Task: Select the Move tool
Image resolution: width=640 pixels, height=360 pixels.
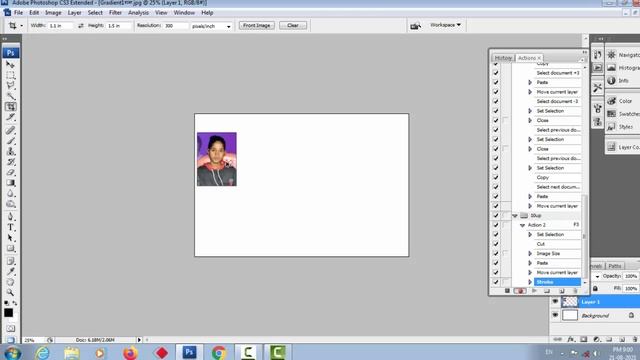Action: click(x=10, y=65)
